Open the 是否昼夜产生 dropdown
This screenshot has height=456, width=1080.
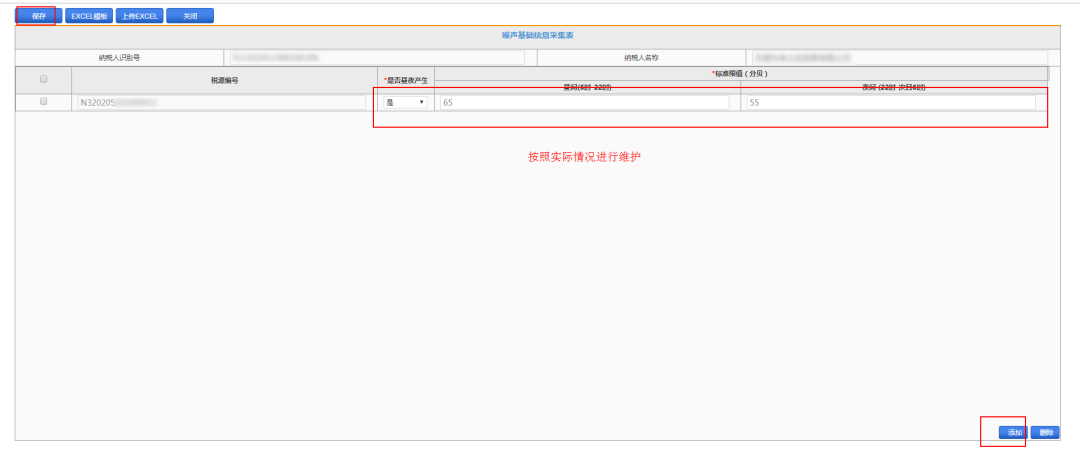(406, 102)
